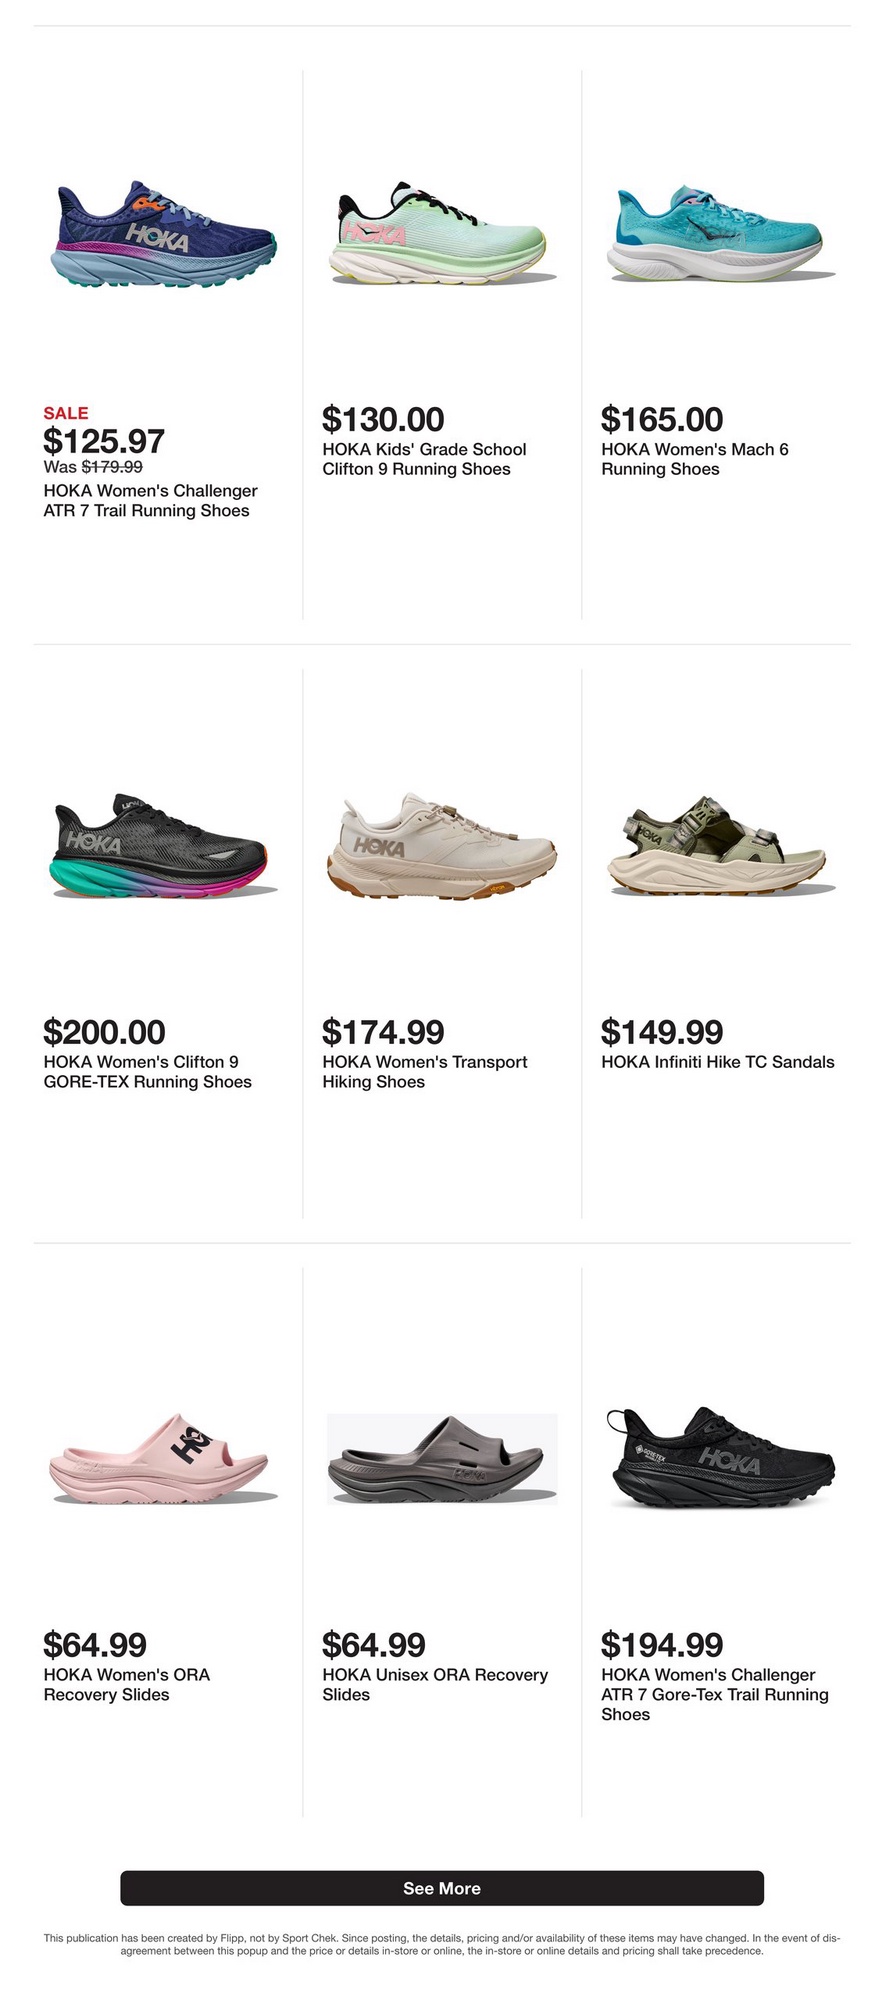
Task: Open the HOKA Unisex ORA Recovery Slides title
Action: coord(435,1684)
